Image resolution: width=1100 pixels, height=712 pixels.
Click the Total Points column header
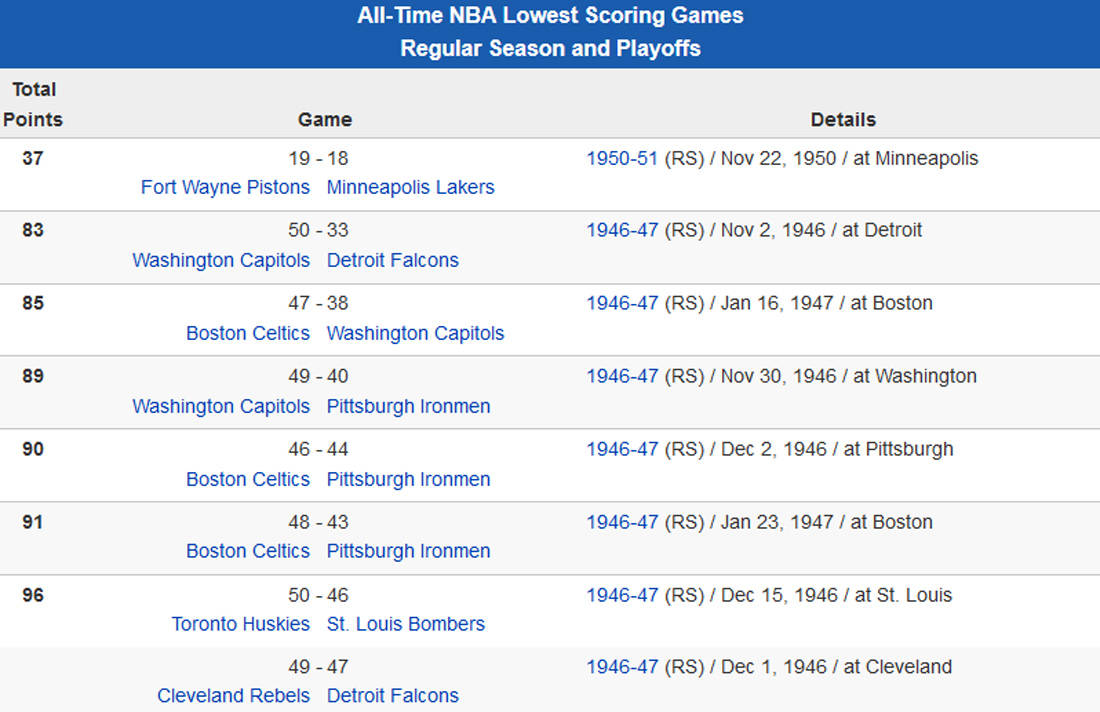click(33, 104)
